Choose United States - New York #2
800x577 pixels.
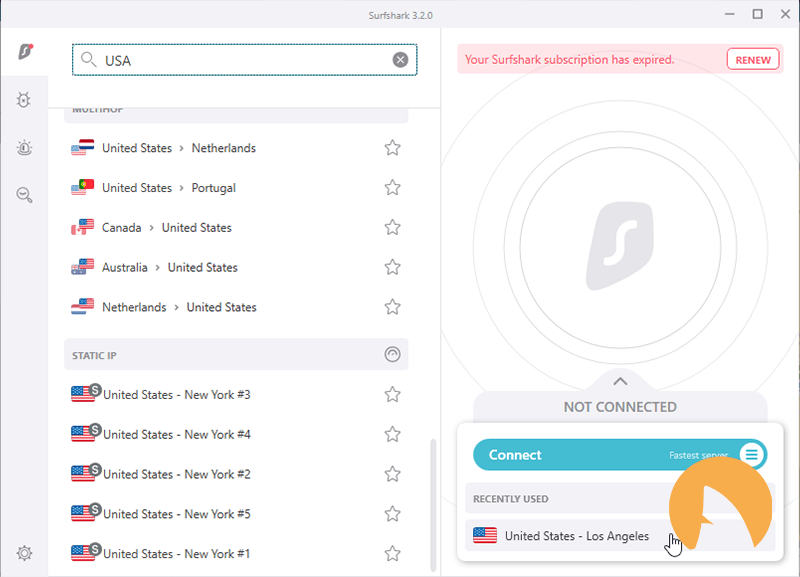tap(236, 474)
